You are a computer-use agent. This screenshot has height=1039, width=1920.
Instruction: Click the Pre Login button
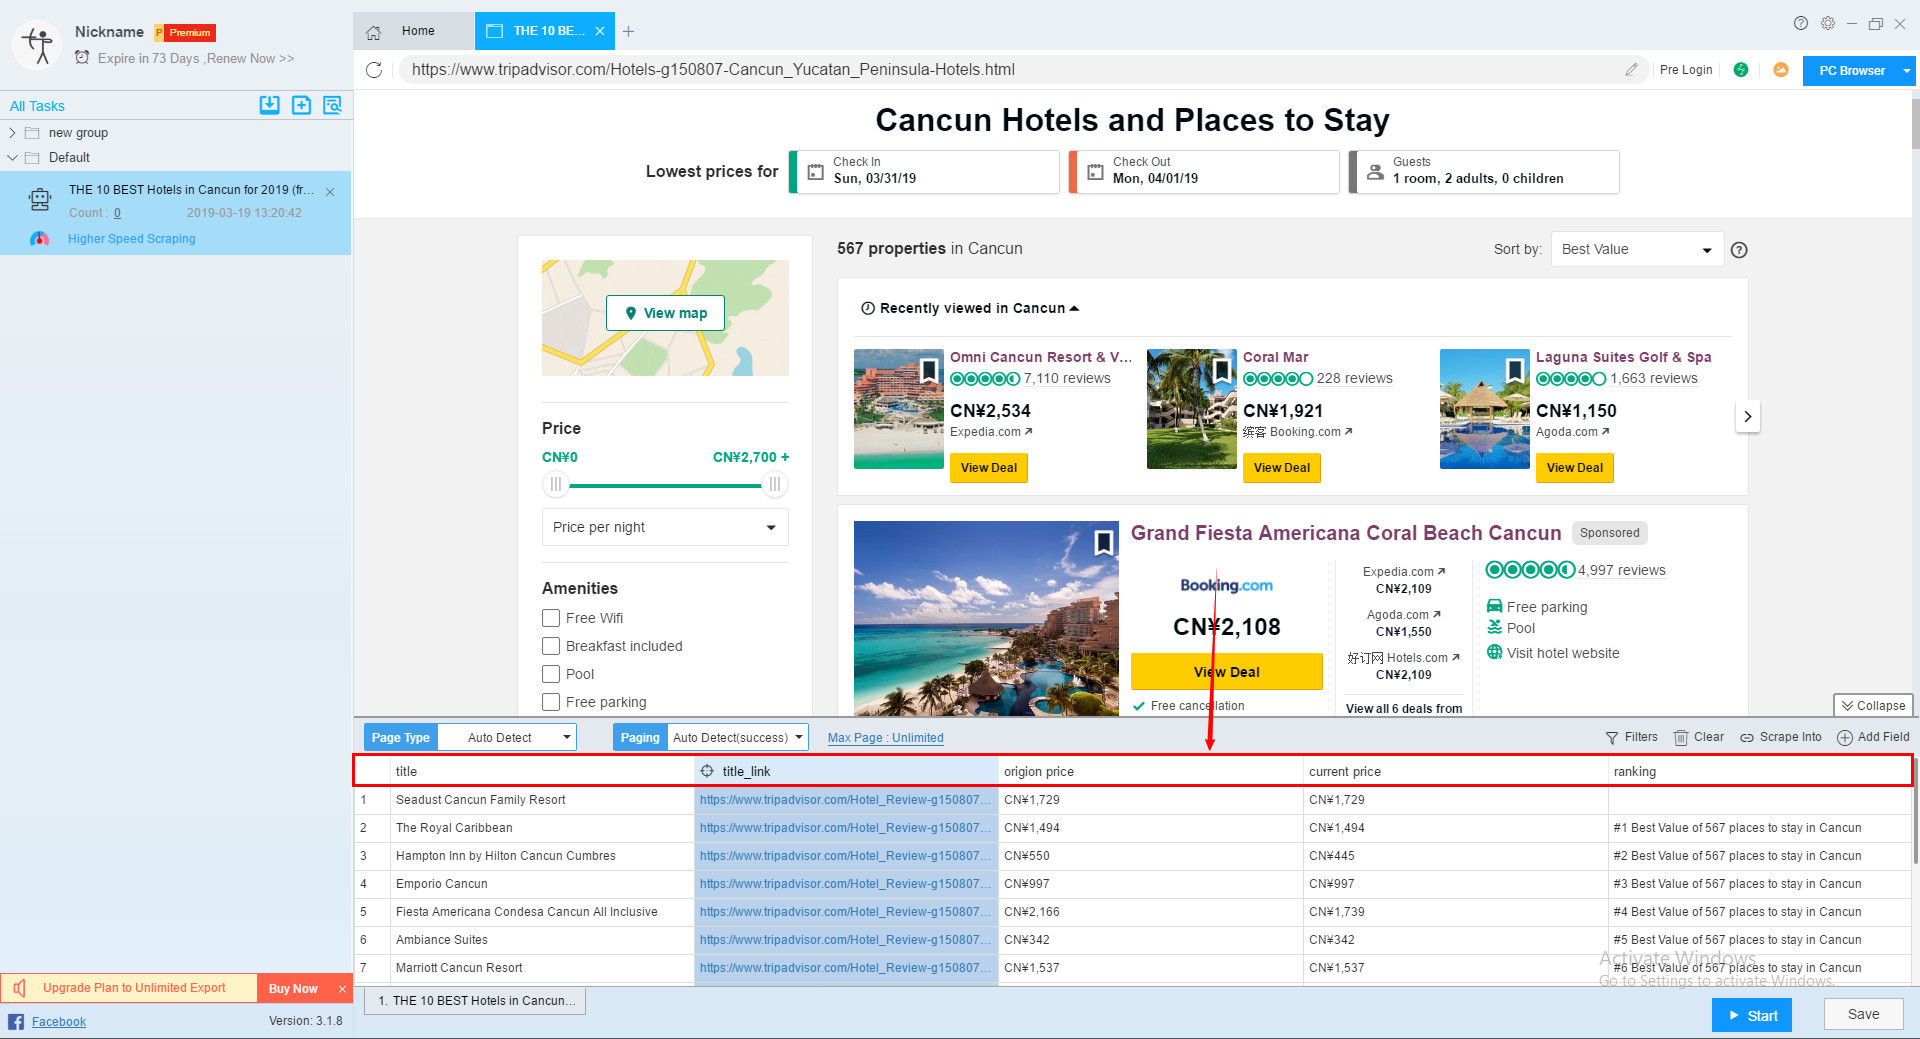(x=1686, y=70)
